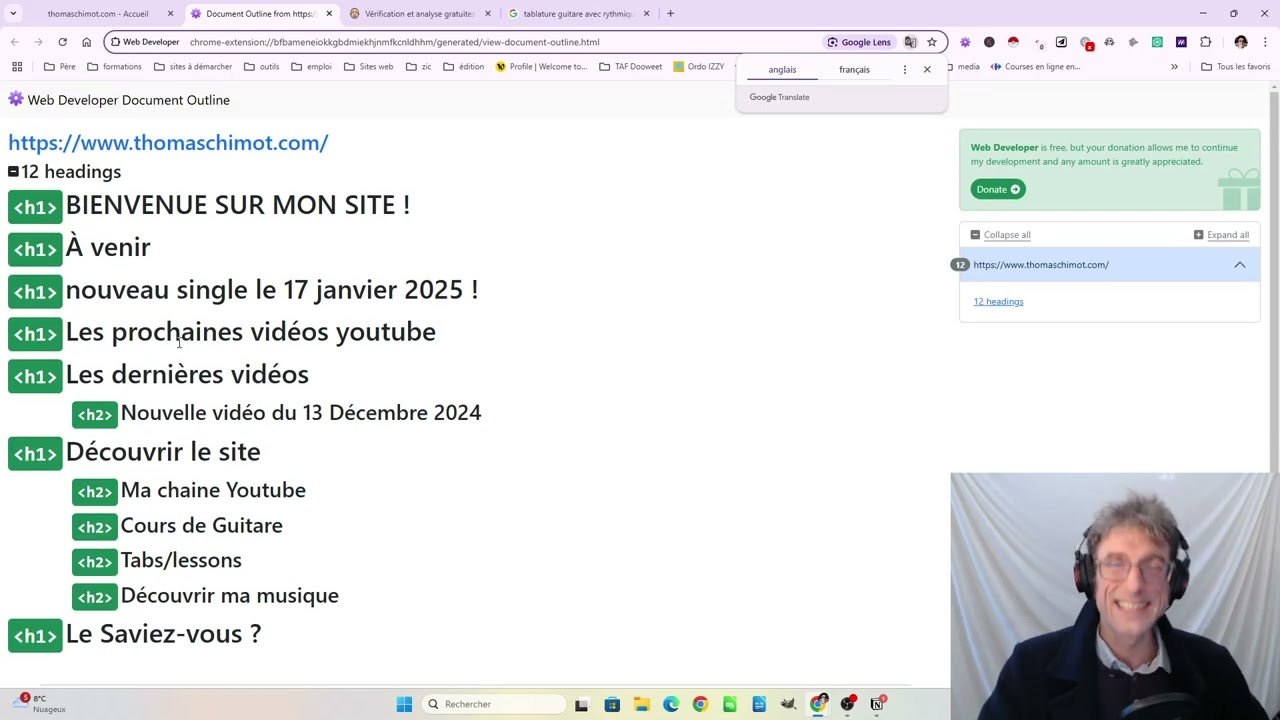Open Microsoft Edge from the taskbar
This screenshot has width=1280, height=720.
(671, 704)
